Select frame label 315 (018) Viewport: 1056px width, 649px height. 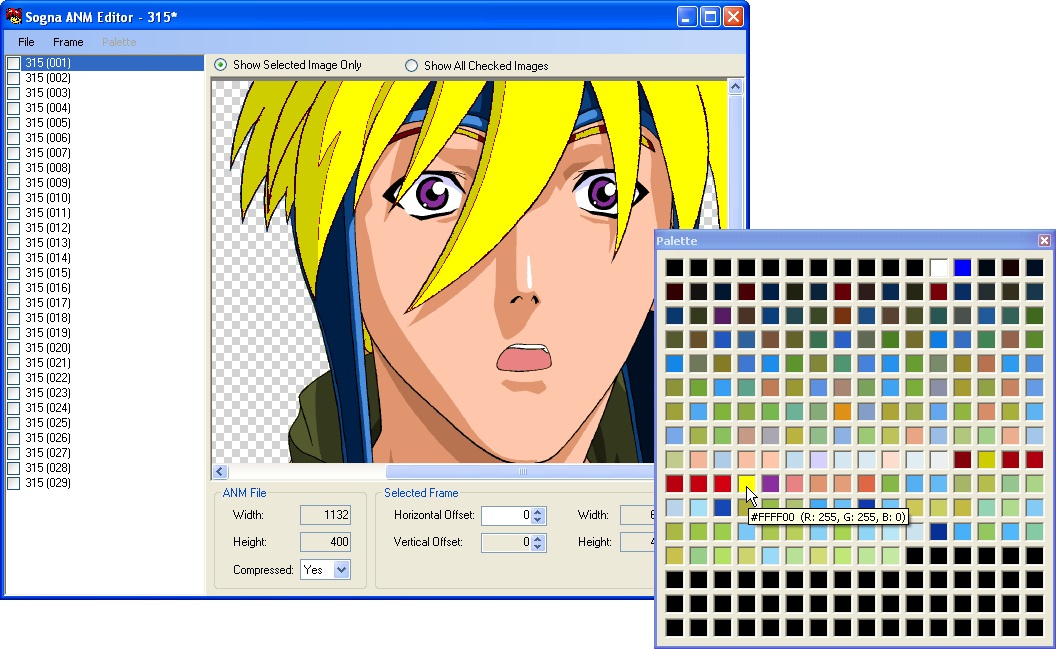coord(48,318)
